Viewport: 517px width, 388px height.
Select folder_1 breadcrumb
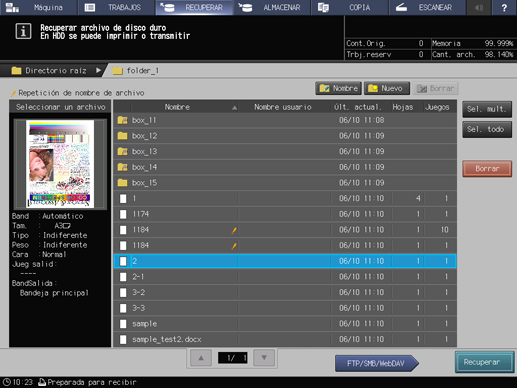tap(136, 71)
